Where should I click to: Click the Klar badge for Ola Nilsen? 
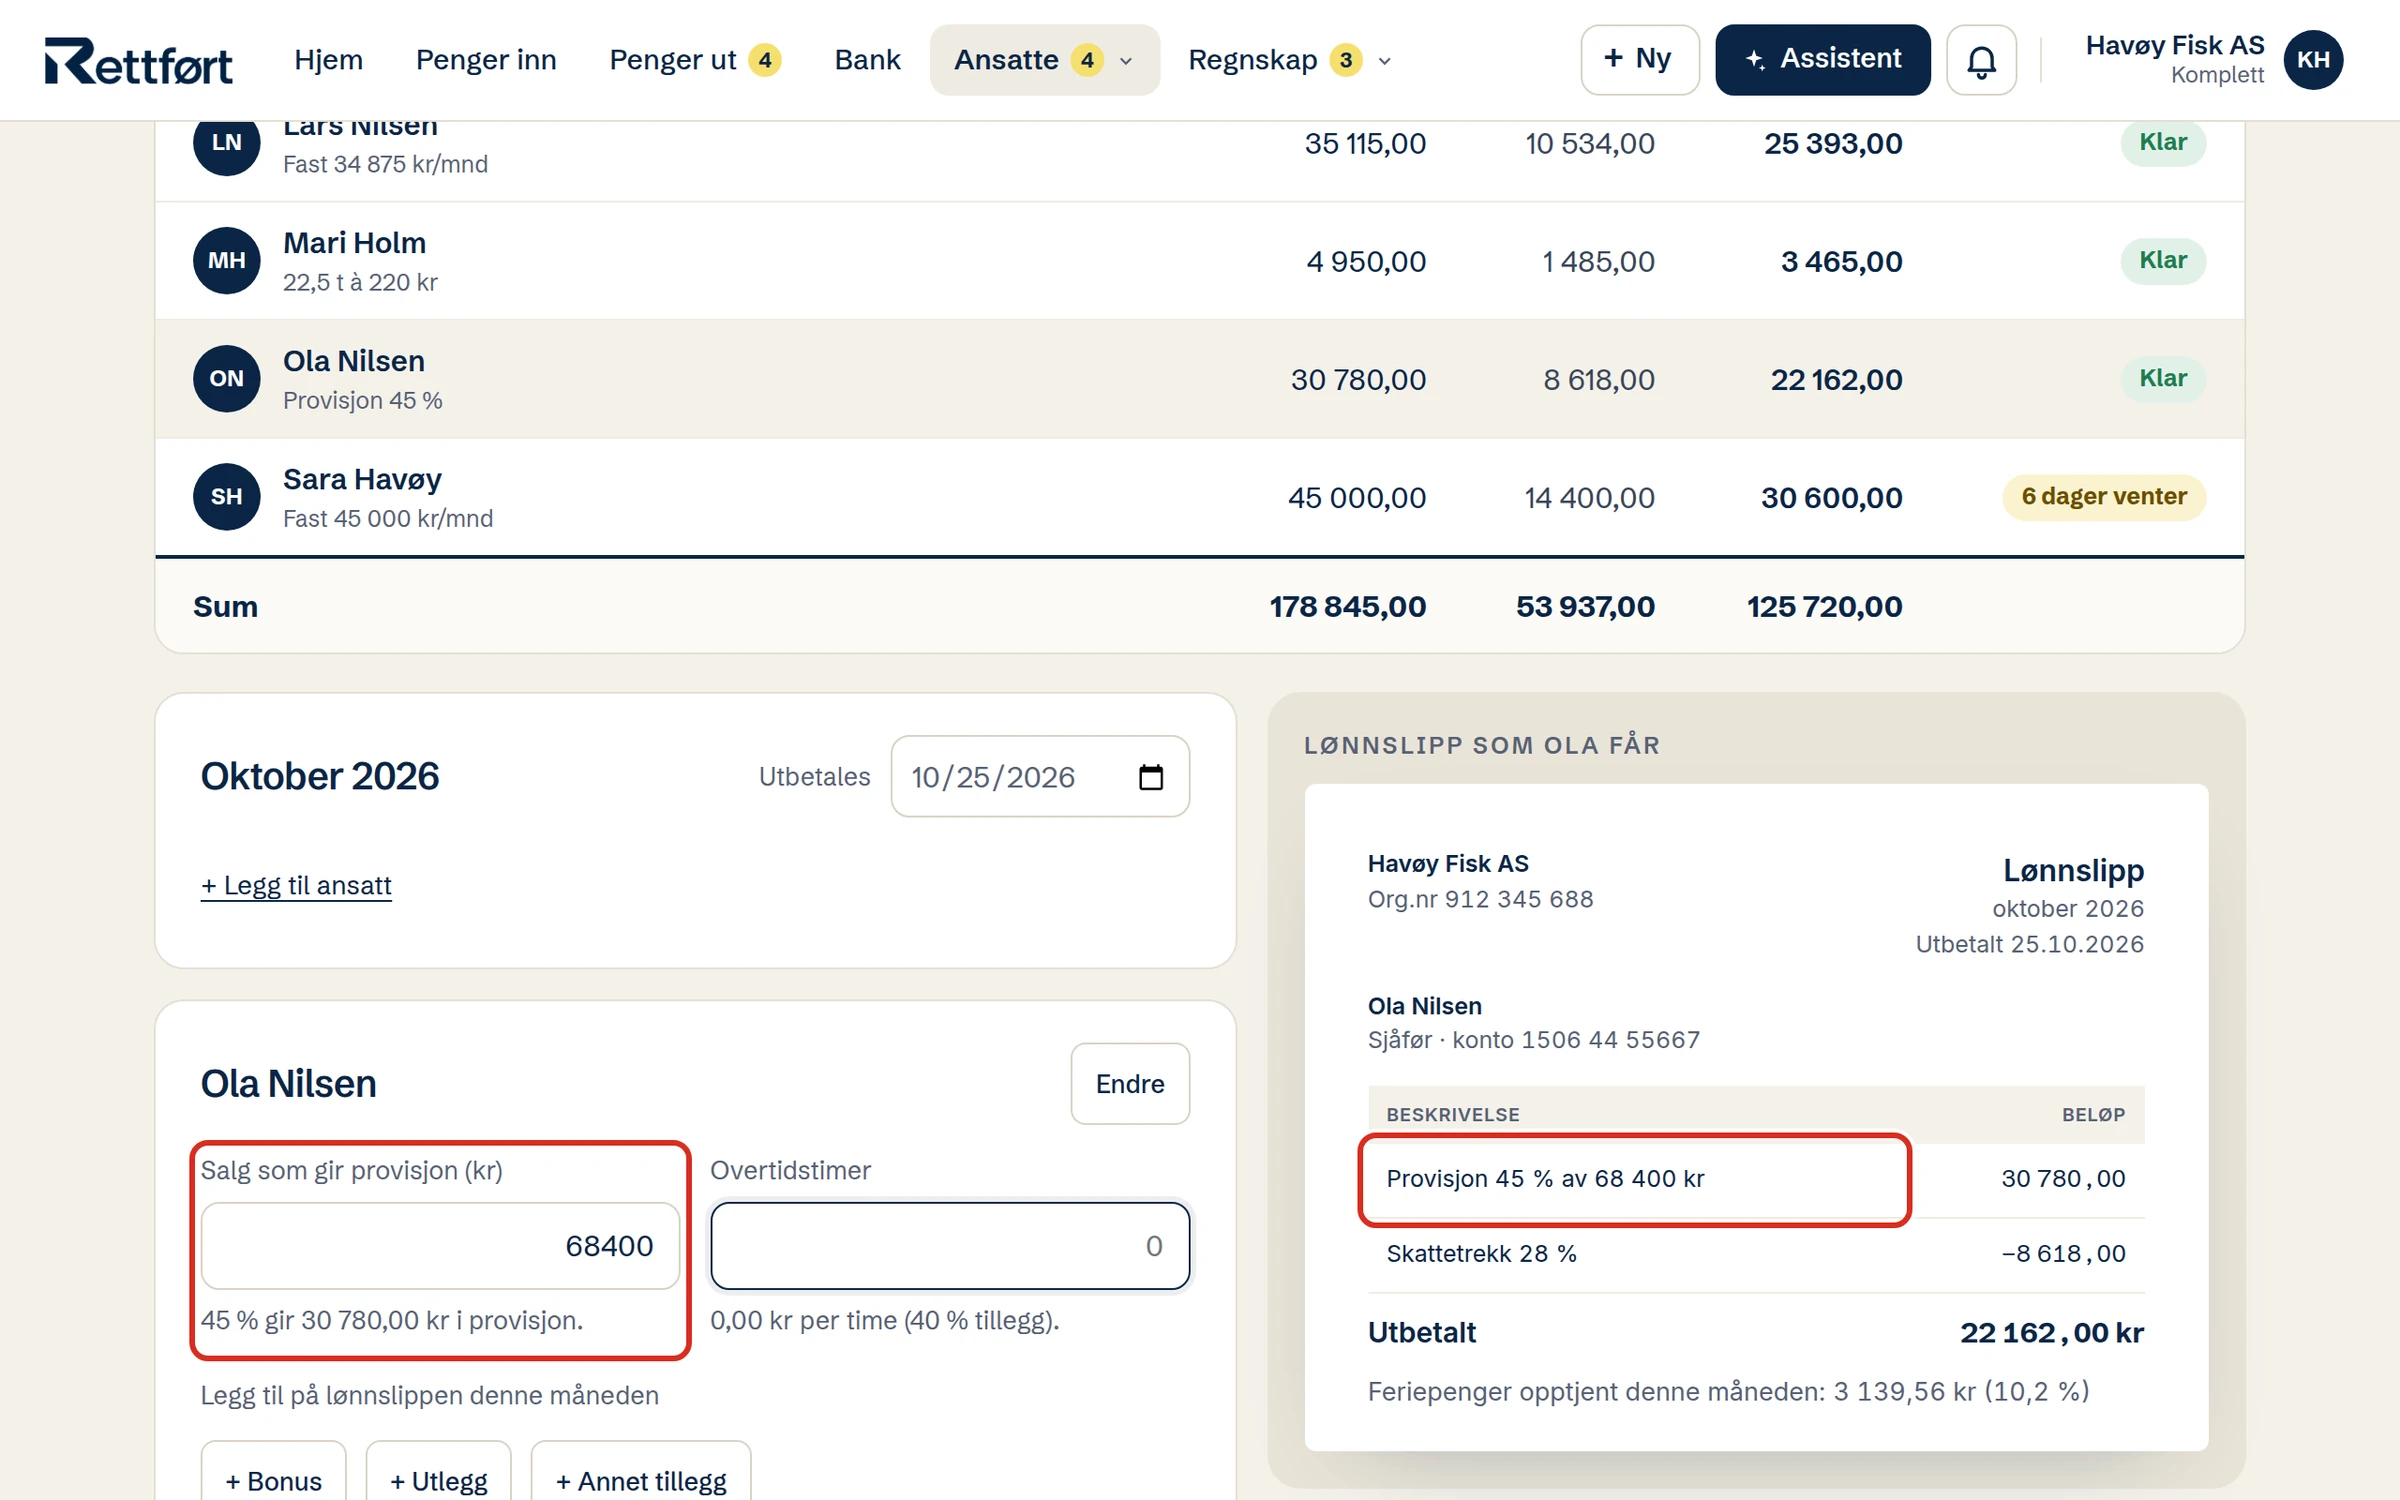2163,379
